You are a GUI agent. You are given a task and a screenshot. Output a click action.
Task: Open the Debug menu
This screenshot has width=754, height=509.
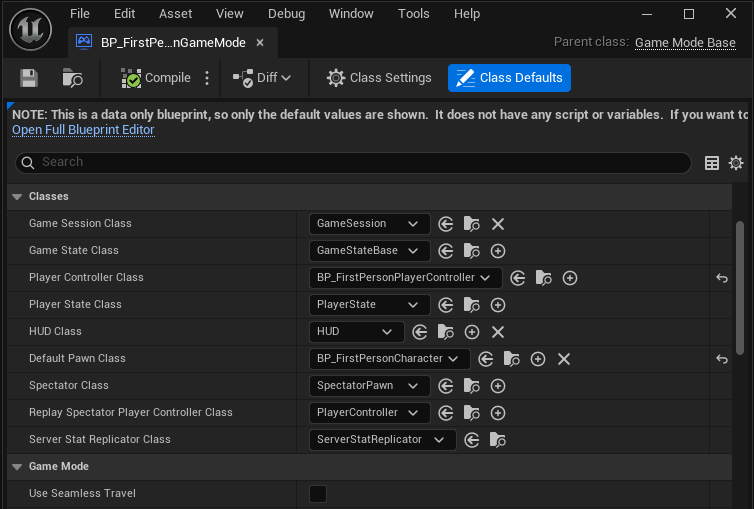point(286,14)
